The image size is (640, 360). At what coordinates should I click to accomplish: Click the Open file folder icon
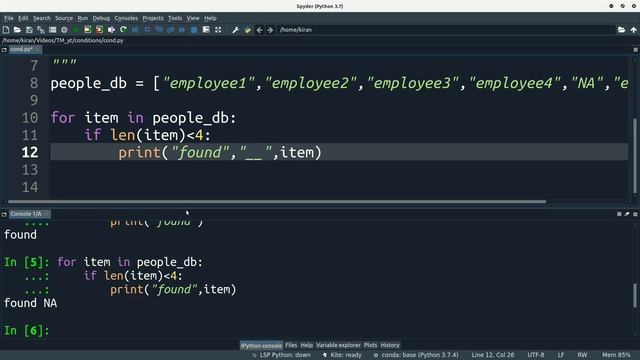coord(17,30)
